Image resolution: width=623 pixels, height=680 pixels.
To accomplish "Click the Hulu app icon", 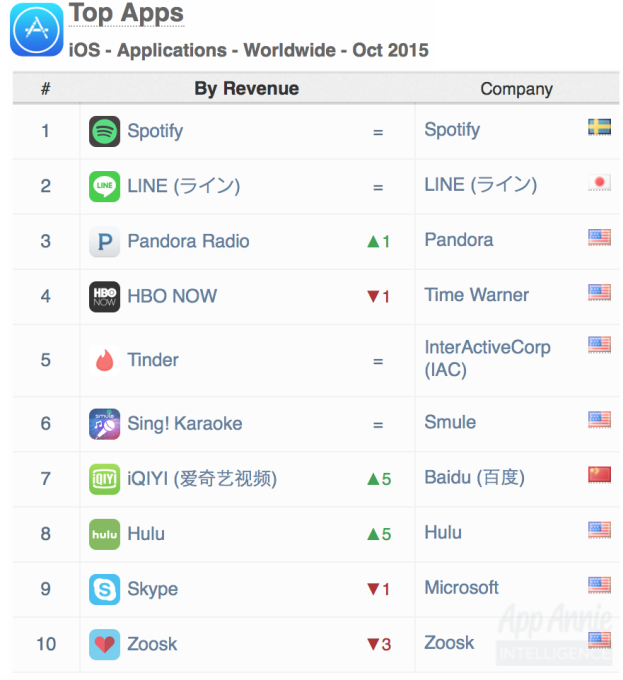I will pos(104,534).
